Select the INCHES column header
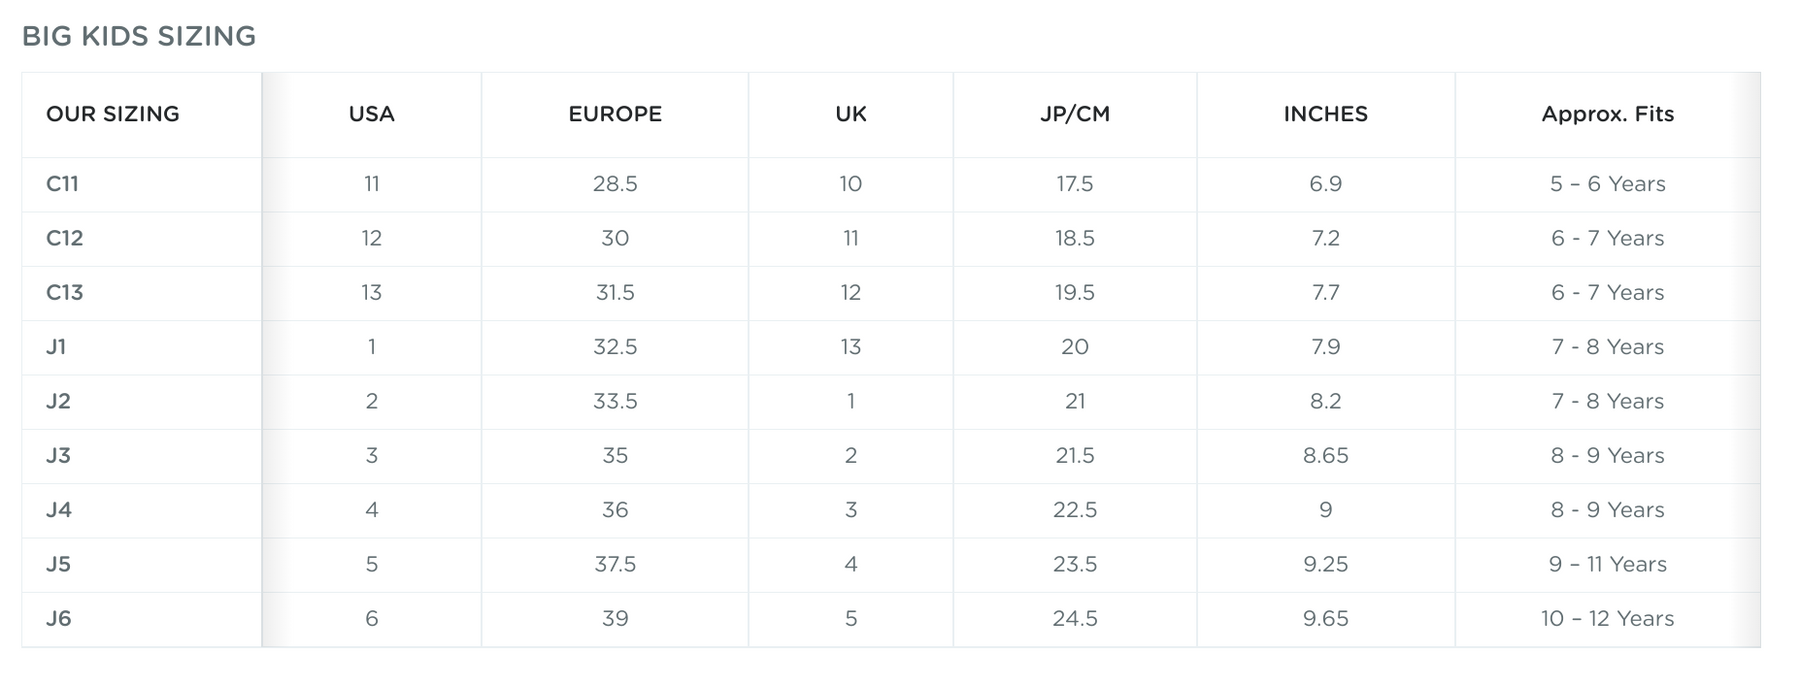 coord(1325,114)
